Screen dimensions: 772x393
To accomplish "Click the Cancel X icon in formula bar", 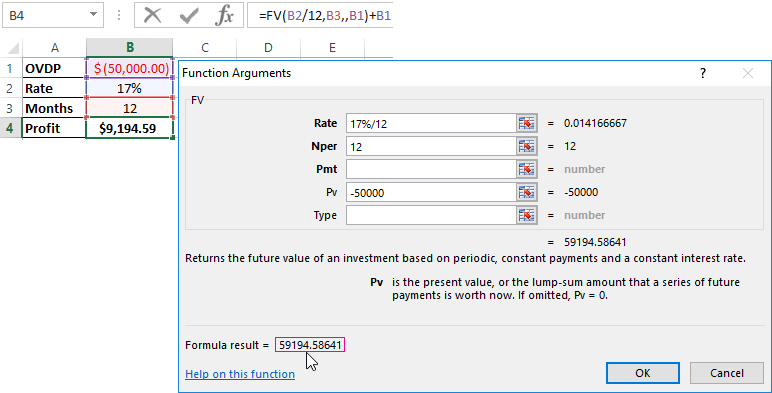I will coord(153,16).
